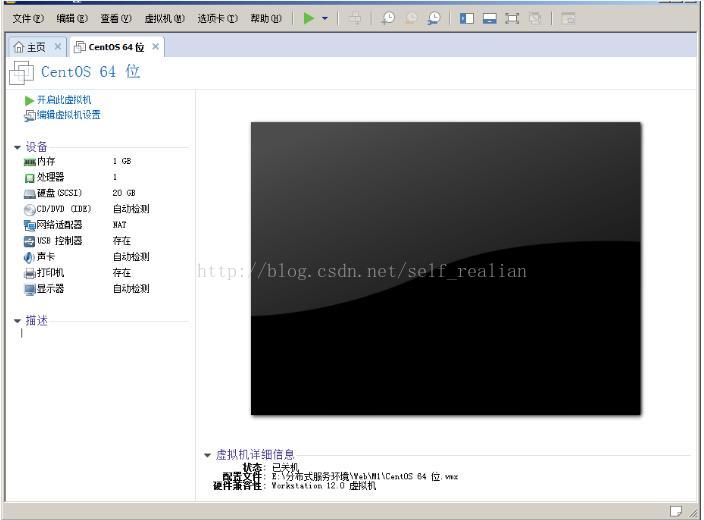Click the hard disk icon beside 硬盘
The height and width of the screenshot is (520, 704).
click(x=30, y=194)
